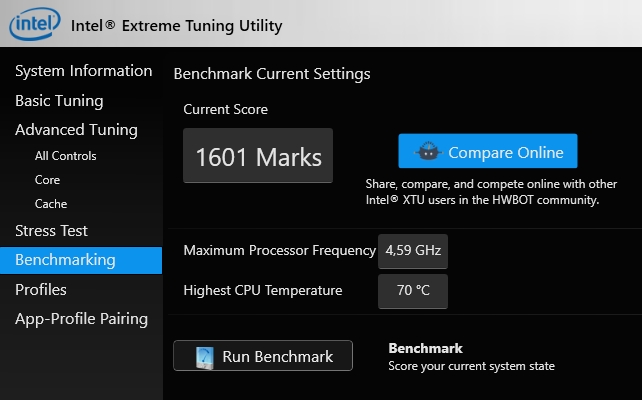Select All Controls under Advanced Tuning
Screen dimensions: 642x400
66,156
